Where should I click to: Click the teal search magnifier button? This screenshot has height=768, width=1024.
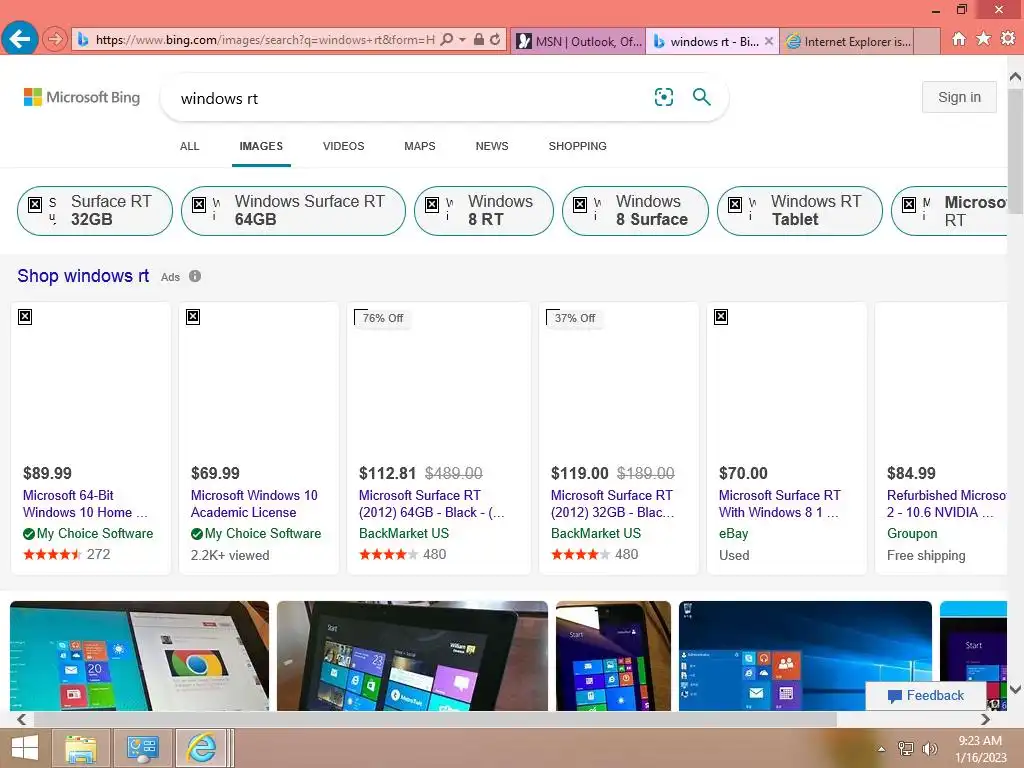(701, 97)
